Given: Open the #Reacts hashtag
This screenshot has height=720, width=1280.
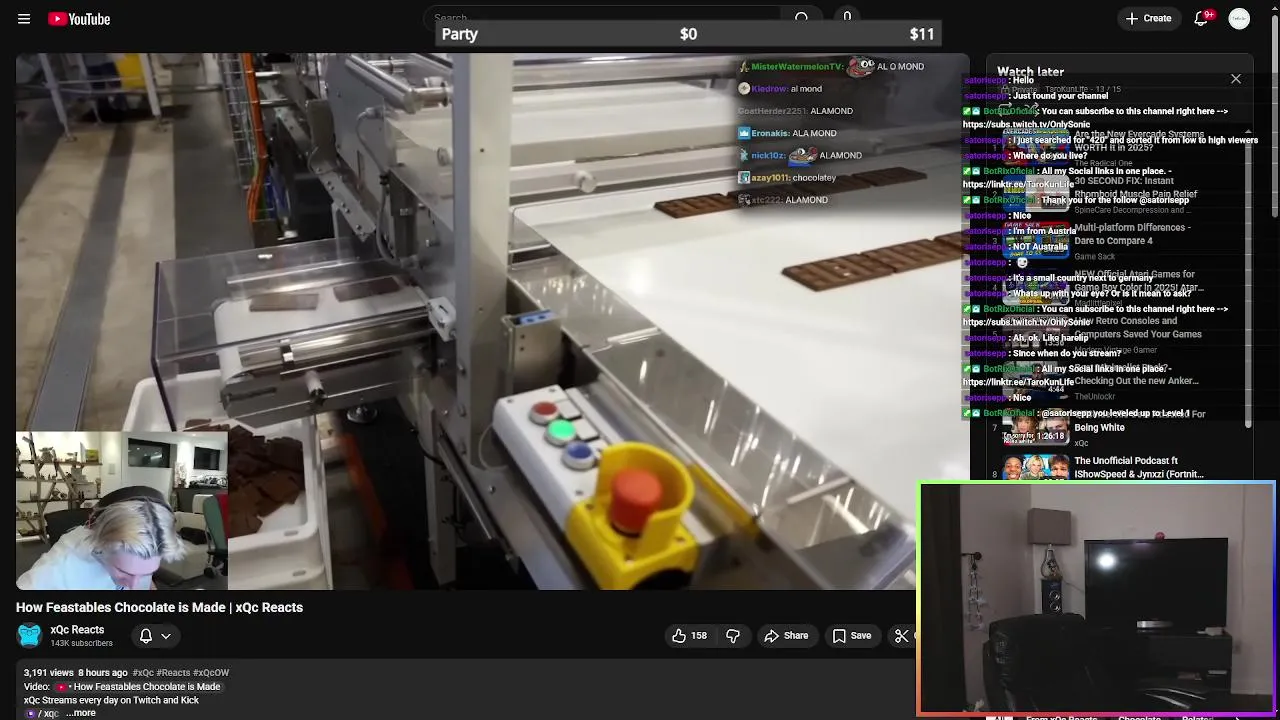Looking at the screenshot, I should [172, 673].
